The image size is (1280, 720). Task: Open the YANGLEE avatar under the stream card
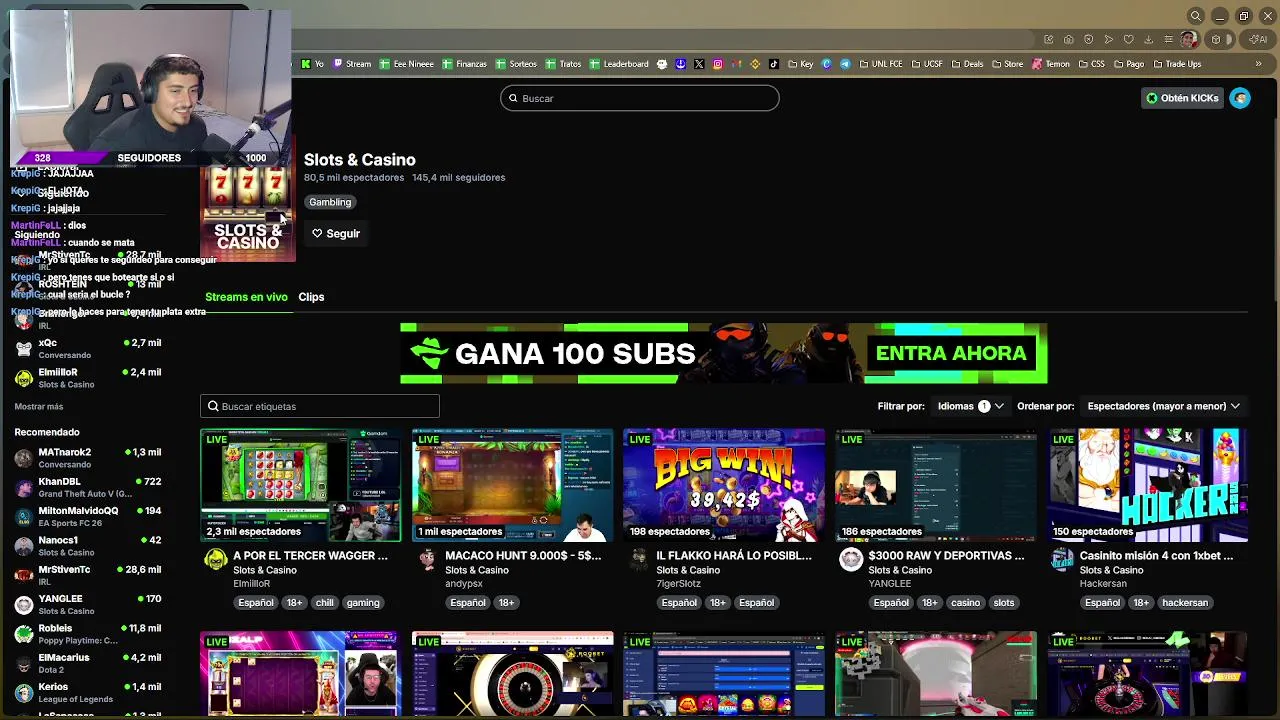(x=851, y=560)
